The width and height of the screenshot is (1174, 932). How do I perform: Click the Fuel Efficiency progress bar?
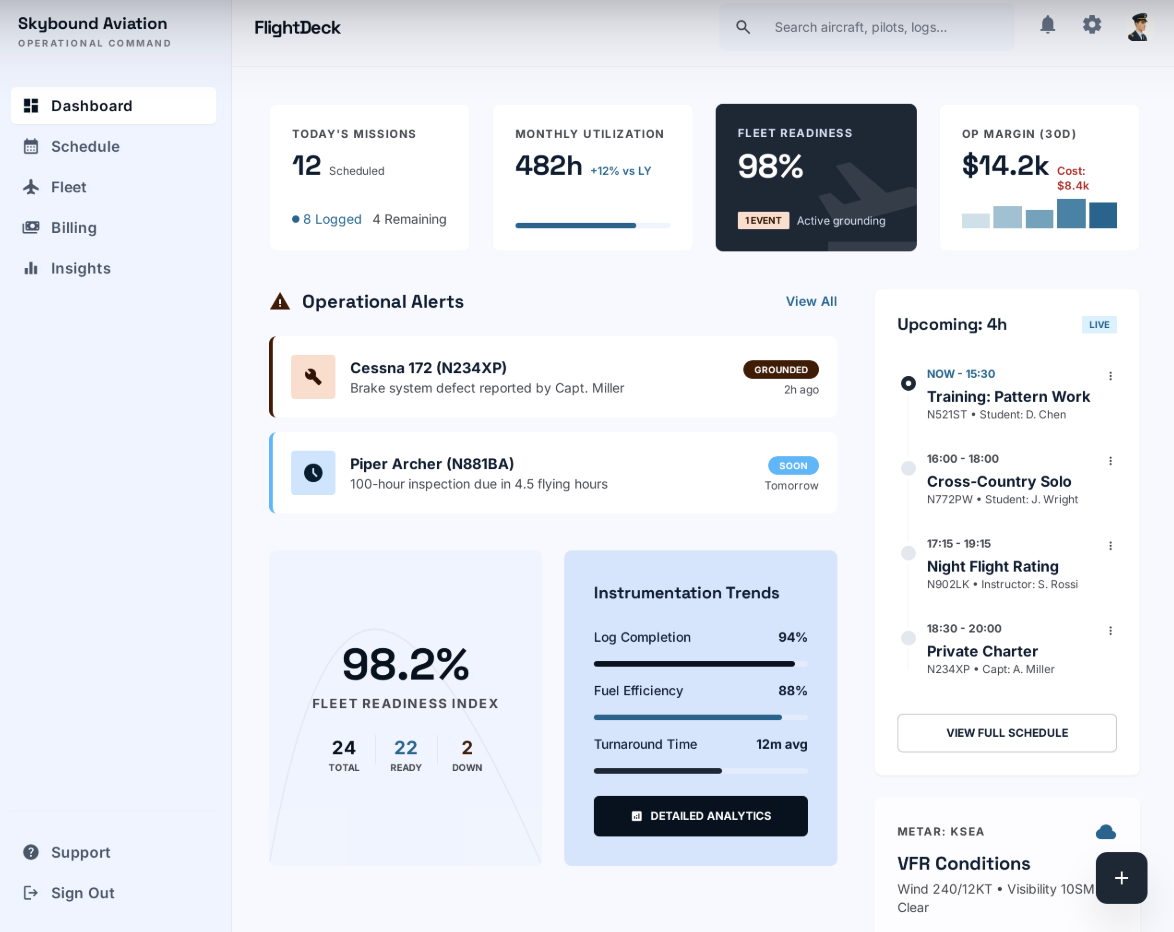700,717
